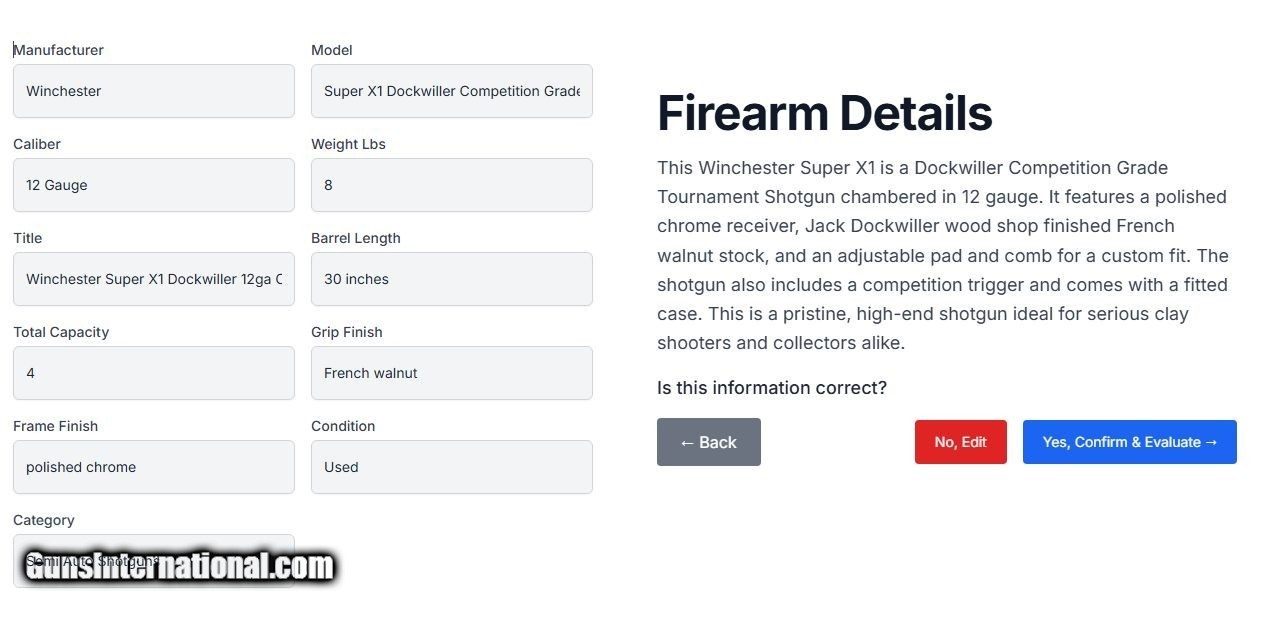Click the GunsInternational.com watermark
This screenshot has width=1281, height=618.
tap(178, 567)
